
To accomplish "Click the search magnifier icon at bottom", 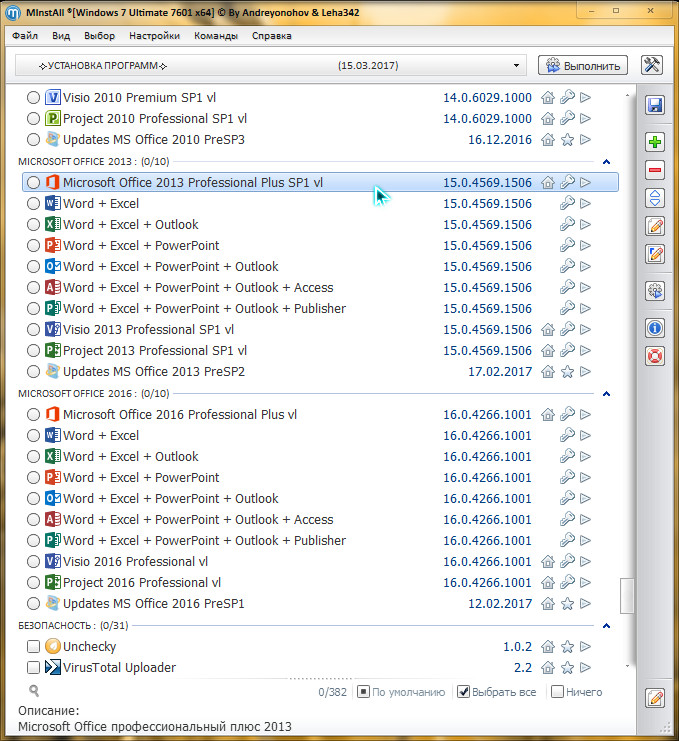I will click(34, 690).
